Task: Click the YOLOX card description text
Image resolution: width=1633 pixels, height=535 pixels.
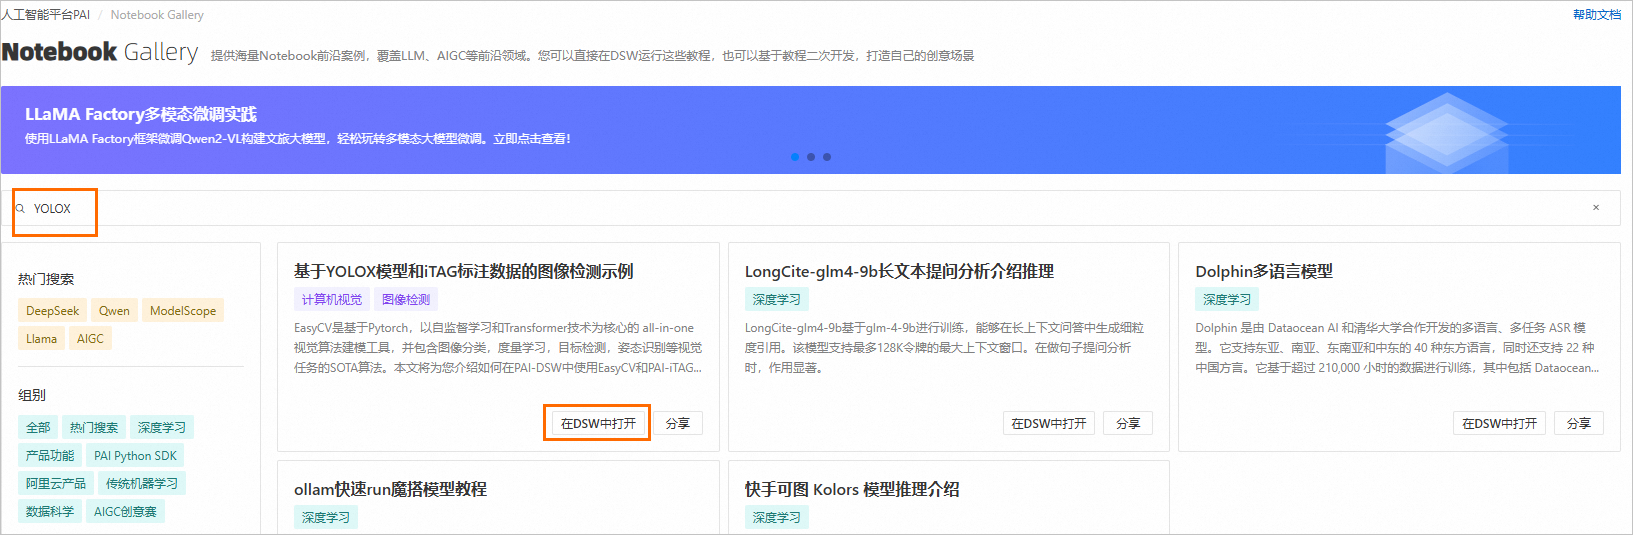Action: tap(498, 348)
